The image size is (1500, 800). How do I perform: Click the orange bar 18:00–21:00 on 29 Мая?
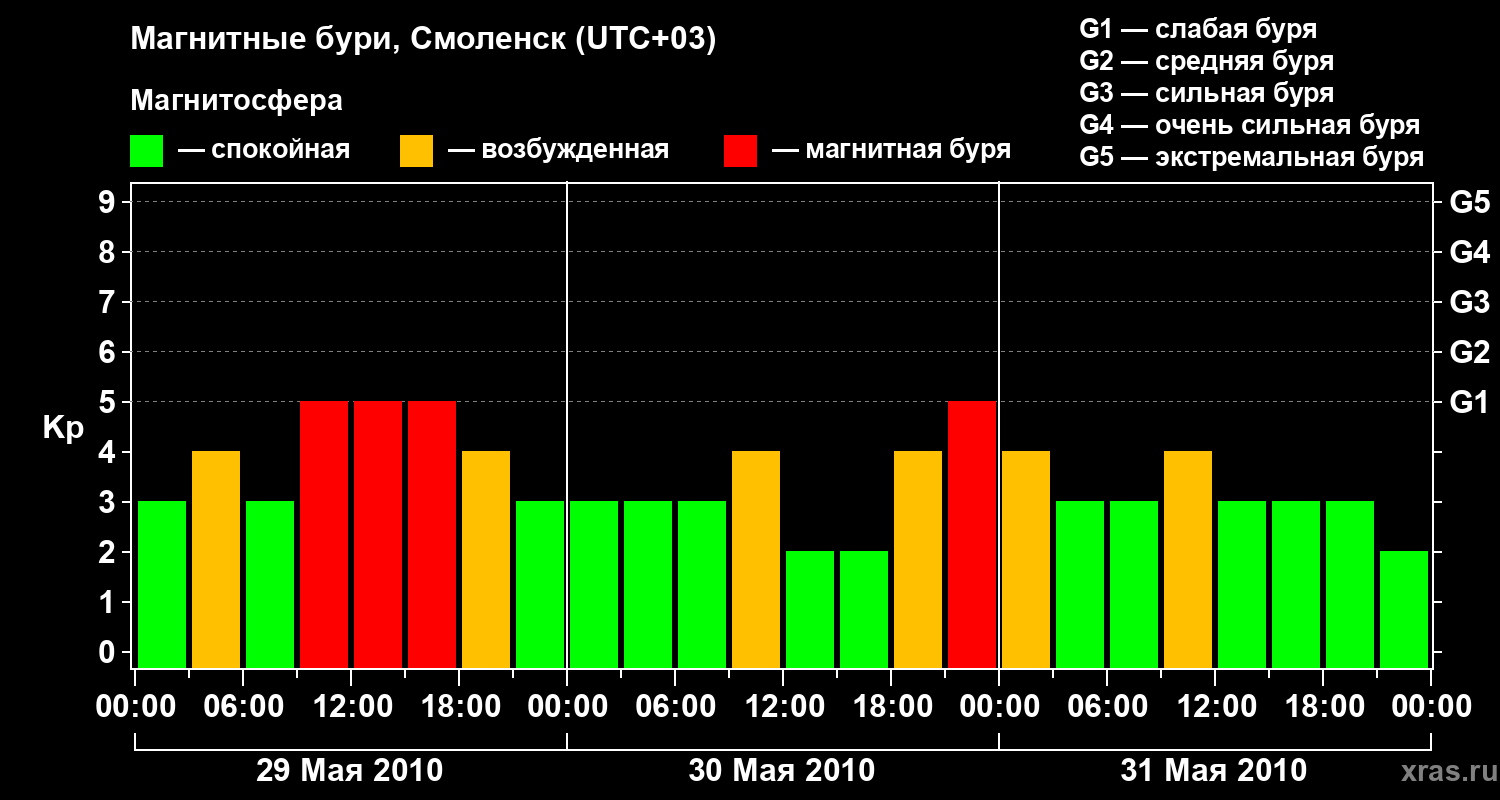pyautogui.click(x=486, y=559)
